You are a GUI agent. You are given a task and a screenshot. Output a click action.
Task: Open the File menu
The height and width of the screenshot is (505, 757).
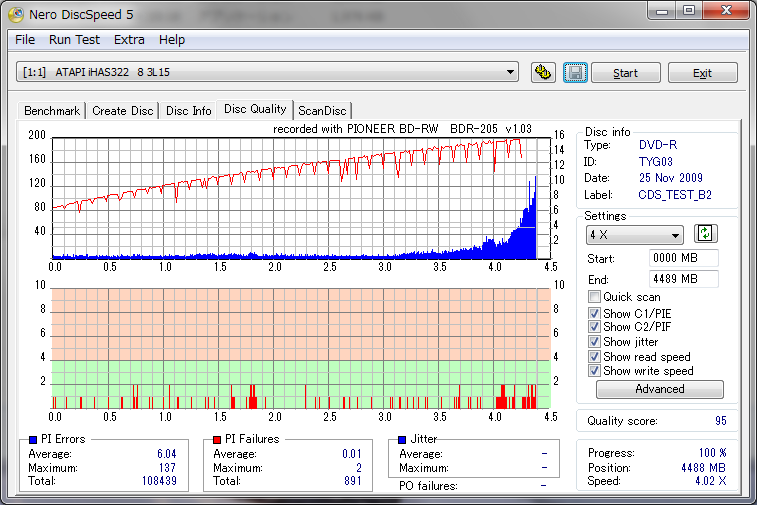pyautogui.click(x=25, y=40)
